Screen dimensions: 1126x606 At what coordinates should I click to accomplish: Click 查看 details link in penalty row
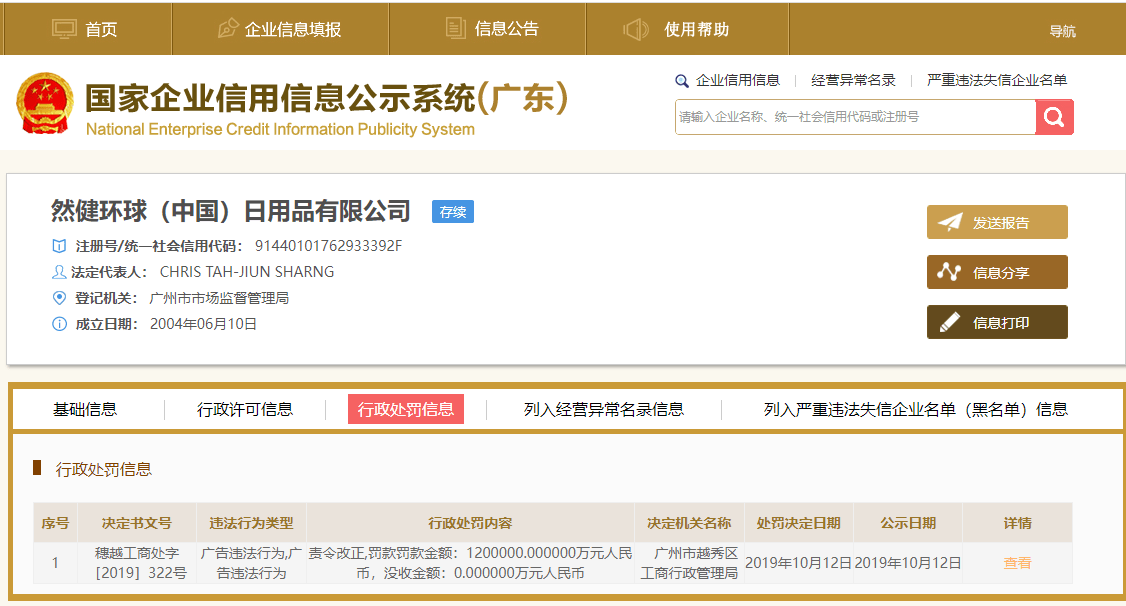[1017, 563]
